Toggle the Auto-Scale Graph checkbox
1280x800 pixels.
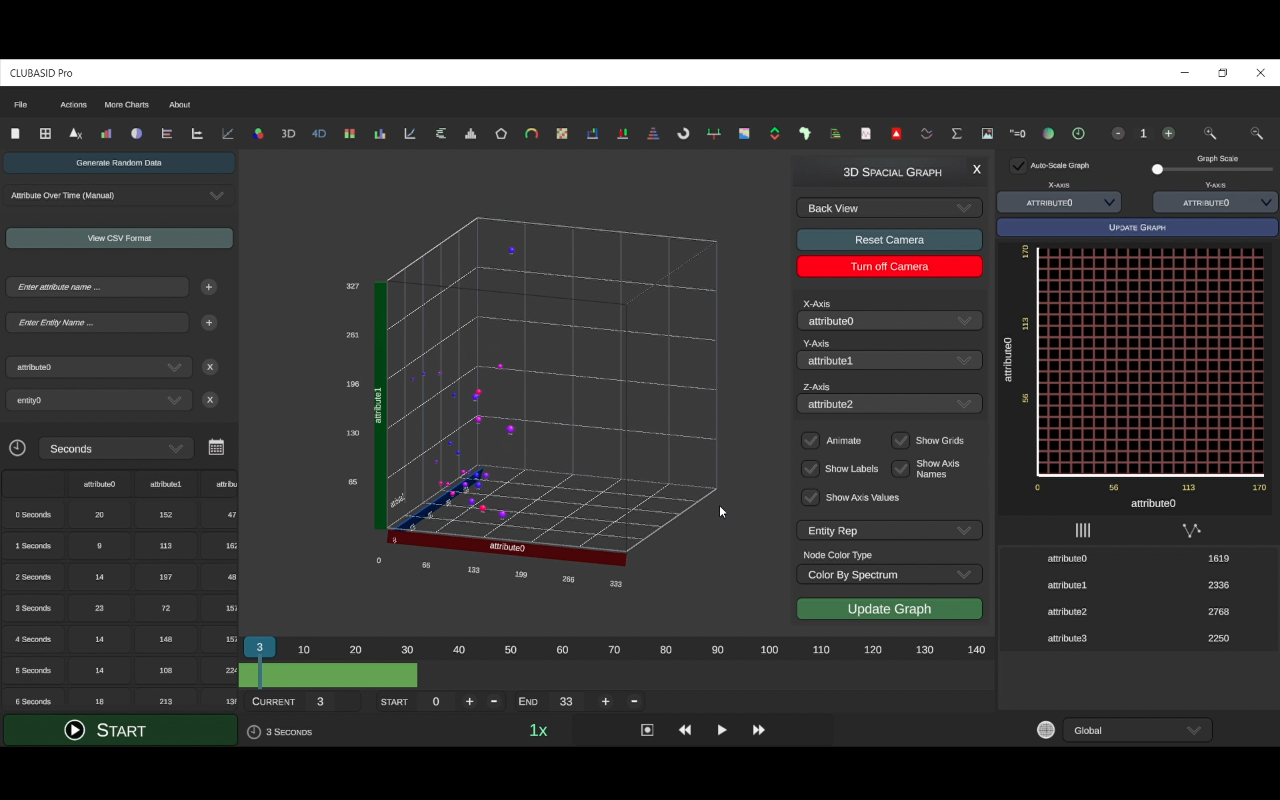click(x=1018, y=165)
